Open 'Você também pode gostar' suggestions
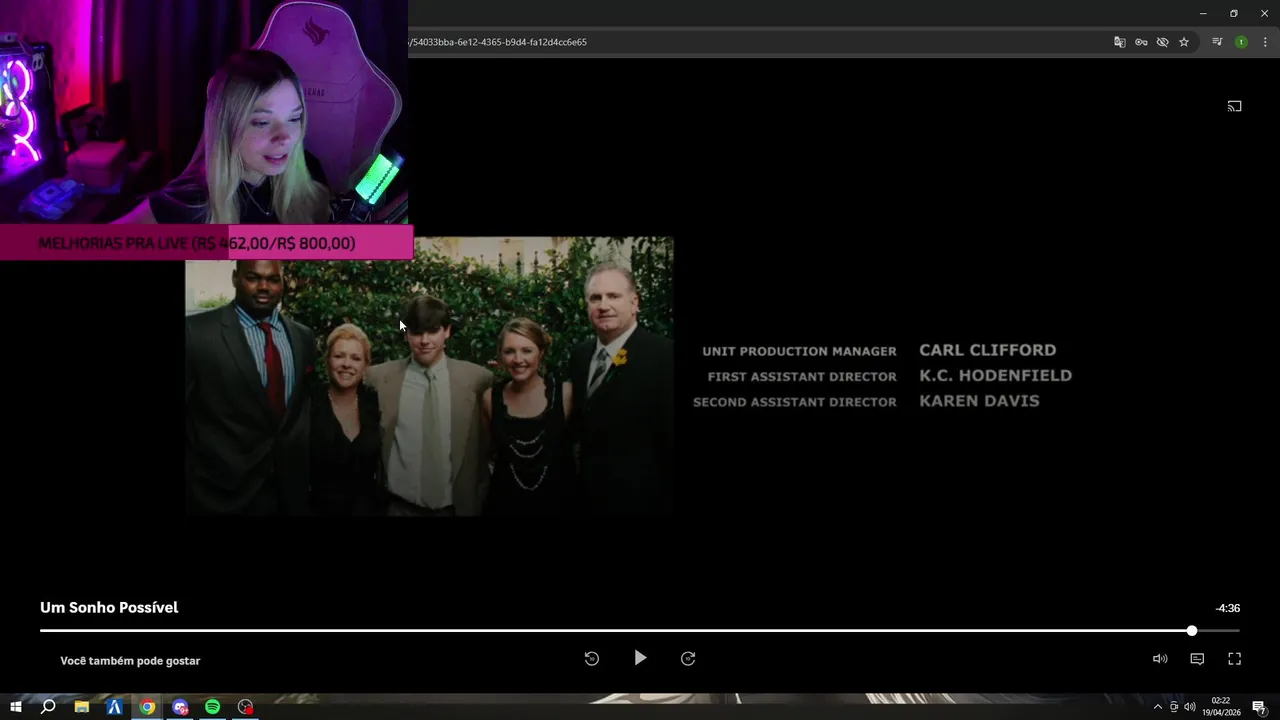This screenshot has height=720, width=1280. click(130, 661)
